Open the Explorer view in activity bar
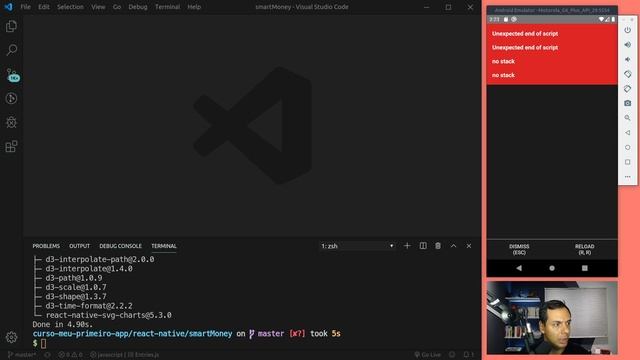The image size is (640, 360). click(11, 27)
